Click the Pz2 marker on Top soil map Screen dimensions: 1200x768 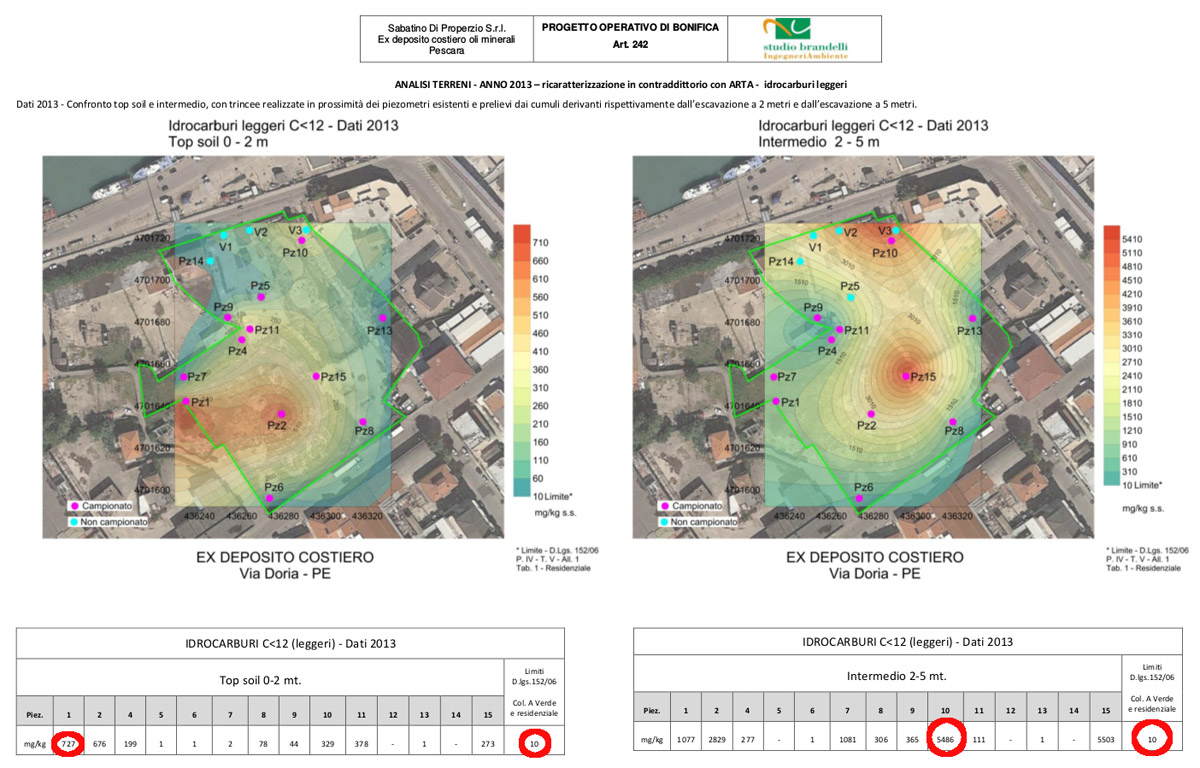(280, 412)
